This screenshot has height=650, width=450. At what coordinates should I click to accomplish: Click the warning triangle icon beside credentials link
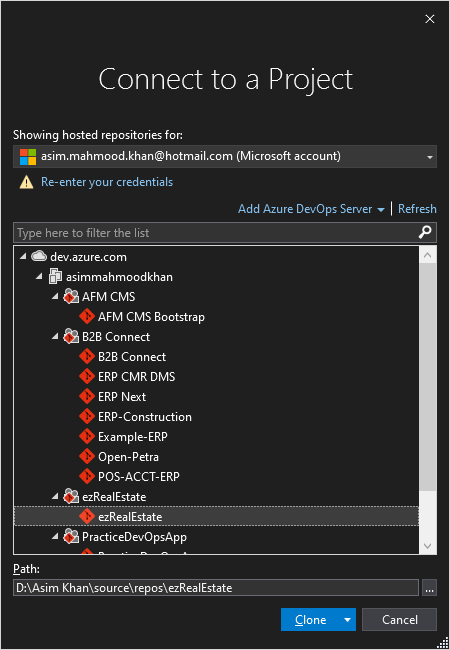pyautogui.click(x=27, y=182)
